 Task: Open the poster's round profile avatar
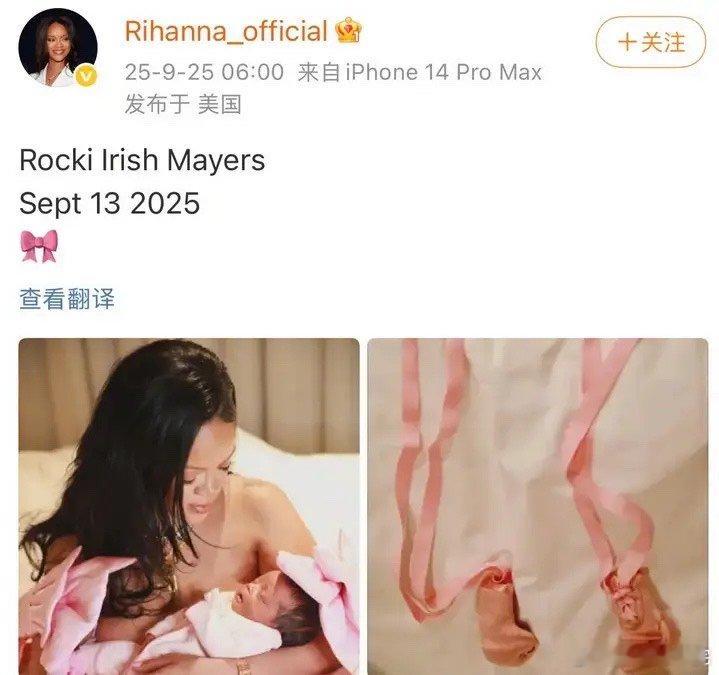click(x=58, y=47)
